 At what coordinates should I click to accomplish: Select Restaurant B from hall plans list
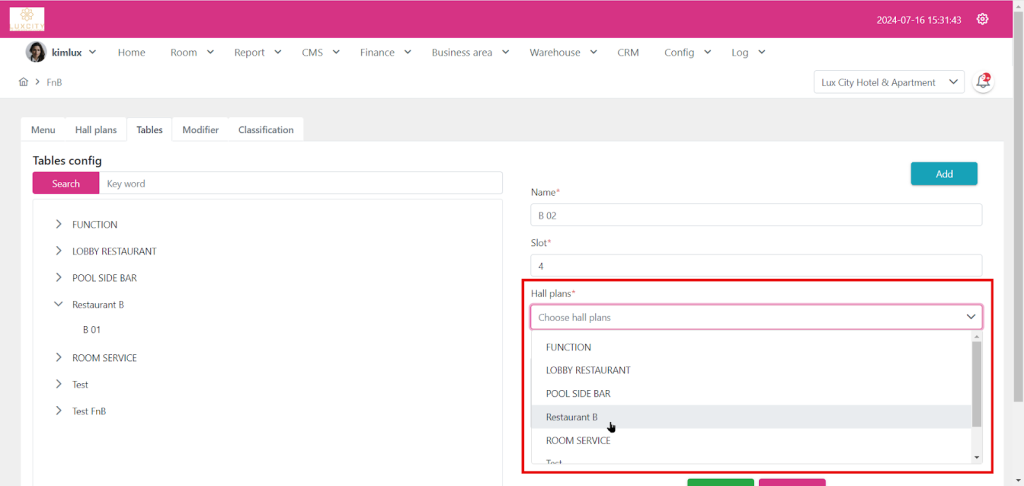tap(572, 417)
